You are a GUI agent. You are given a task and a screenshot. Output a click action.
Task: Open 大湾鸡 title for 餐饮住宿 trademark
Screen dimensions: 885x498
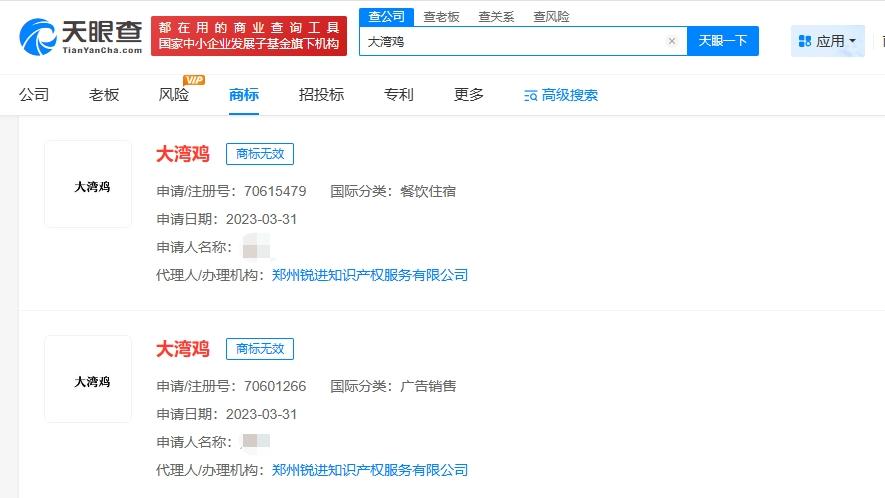183,154
